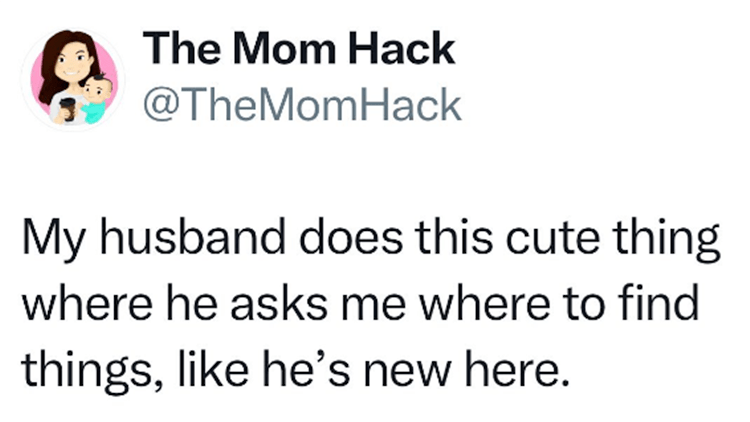Open the @TheMomHack handle link
Image resolution: width=750 pixels, height=422 pixels.
click(x=303, y=101)
